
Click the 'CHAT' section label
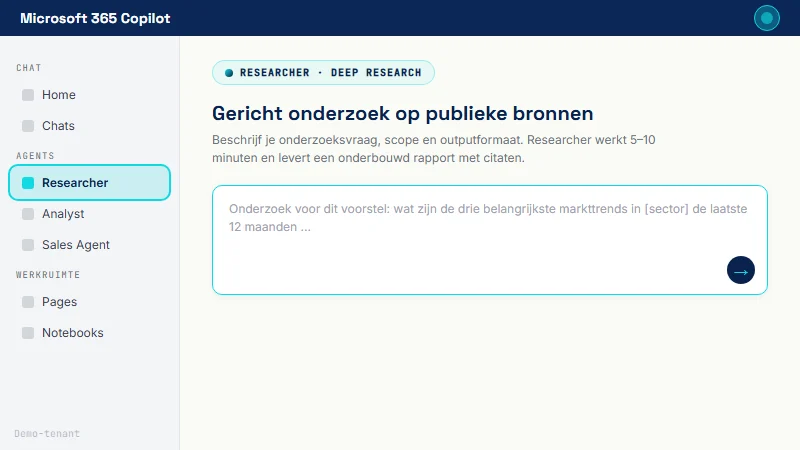(x=29, y=68)
